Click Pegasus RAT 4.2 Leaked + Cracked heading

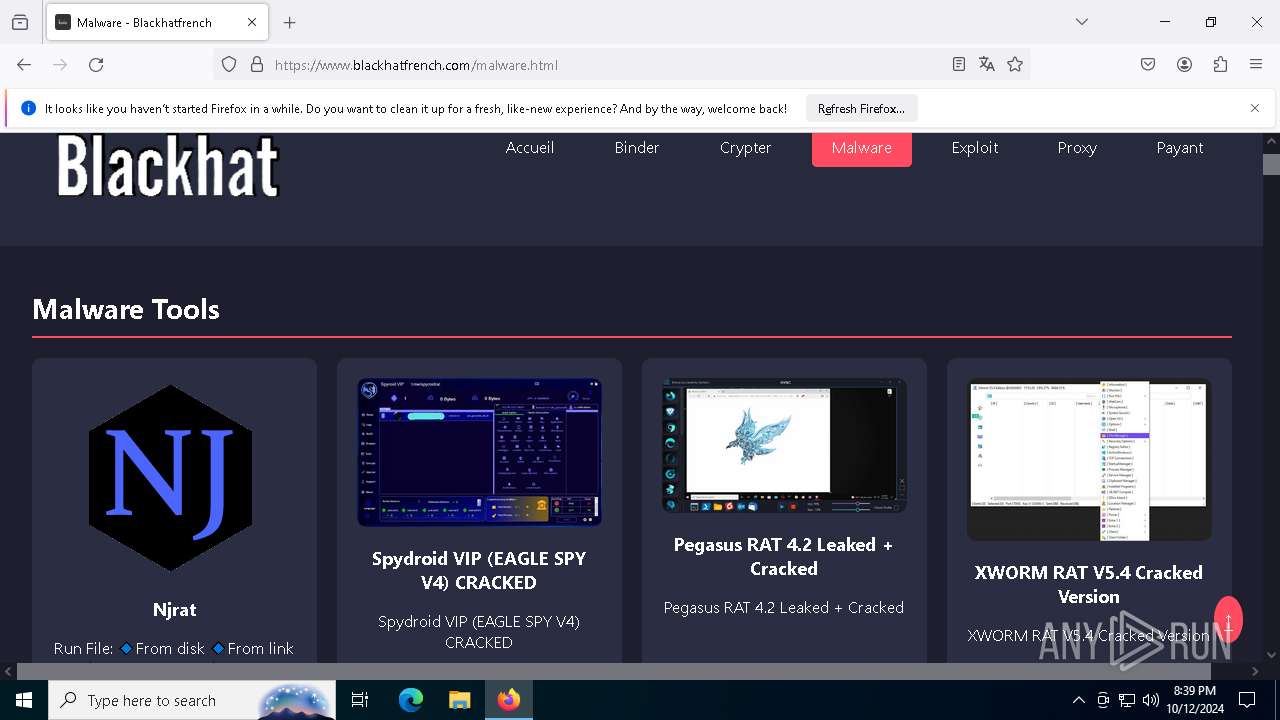[784, 556]
